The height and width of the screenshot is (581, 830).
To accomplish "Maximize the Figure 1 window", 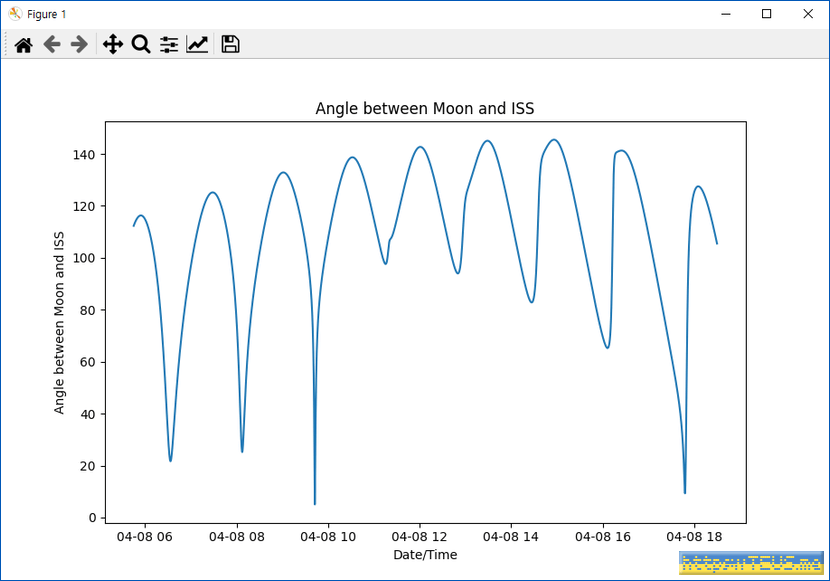I will click(x=766, y=14).
